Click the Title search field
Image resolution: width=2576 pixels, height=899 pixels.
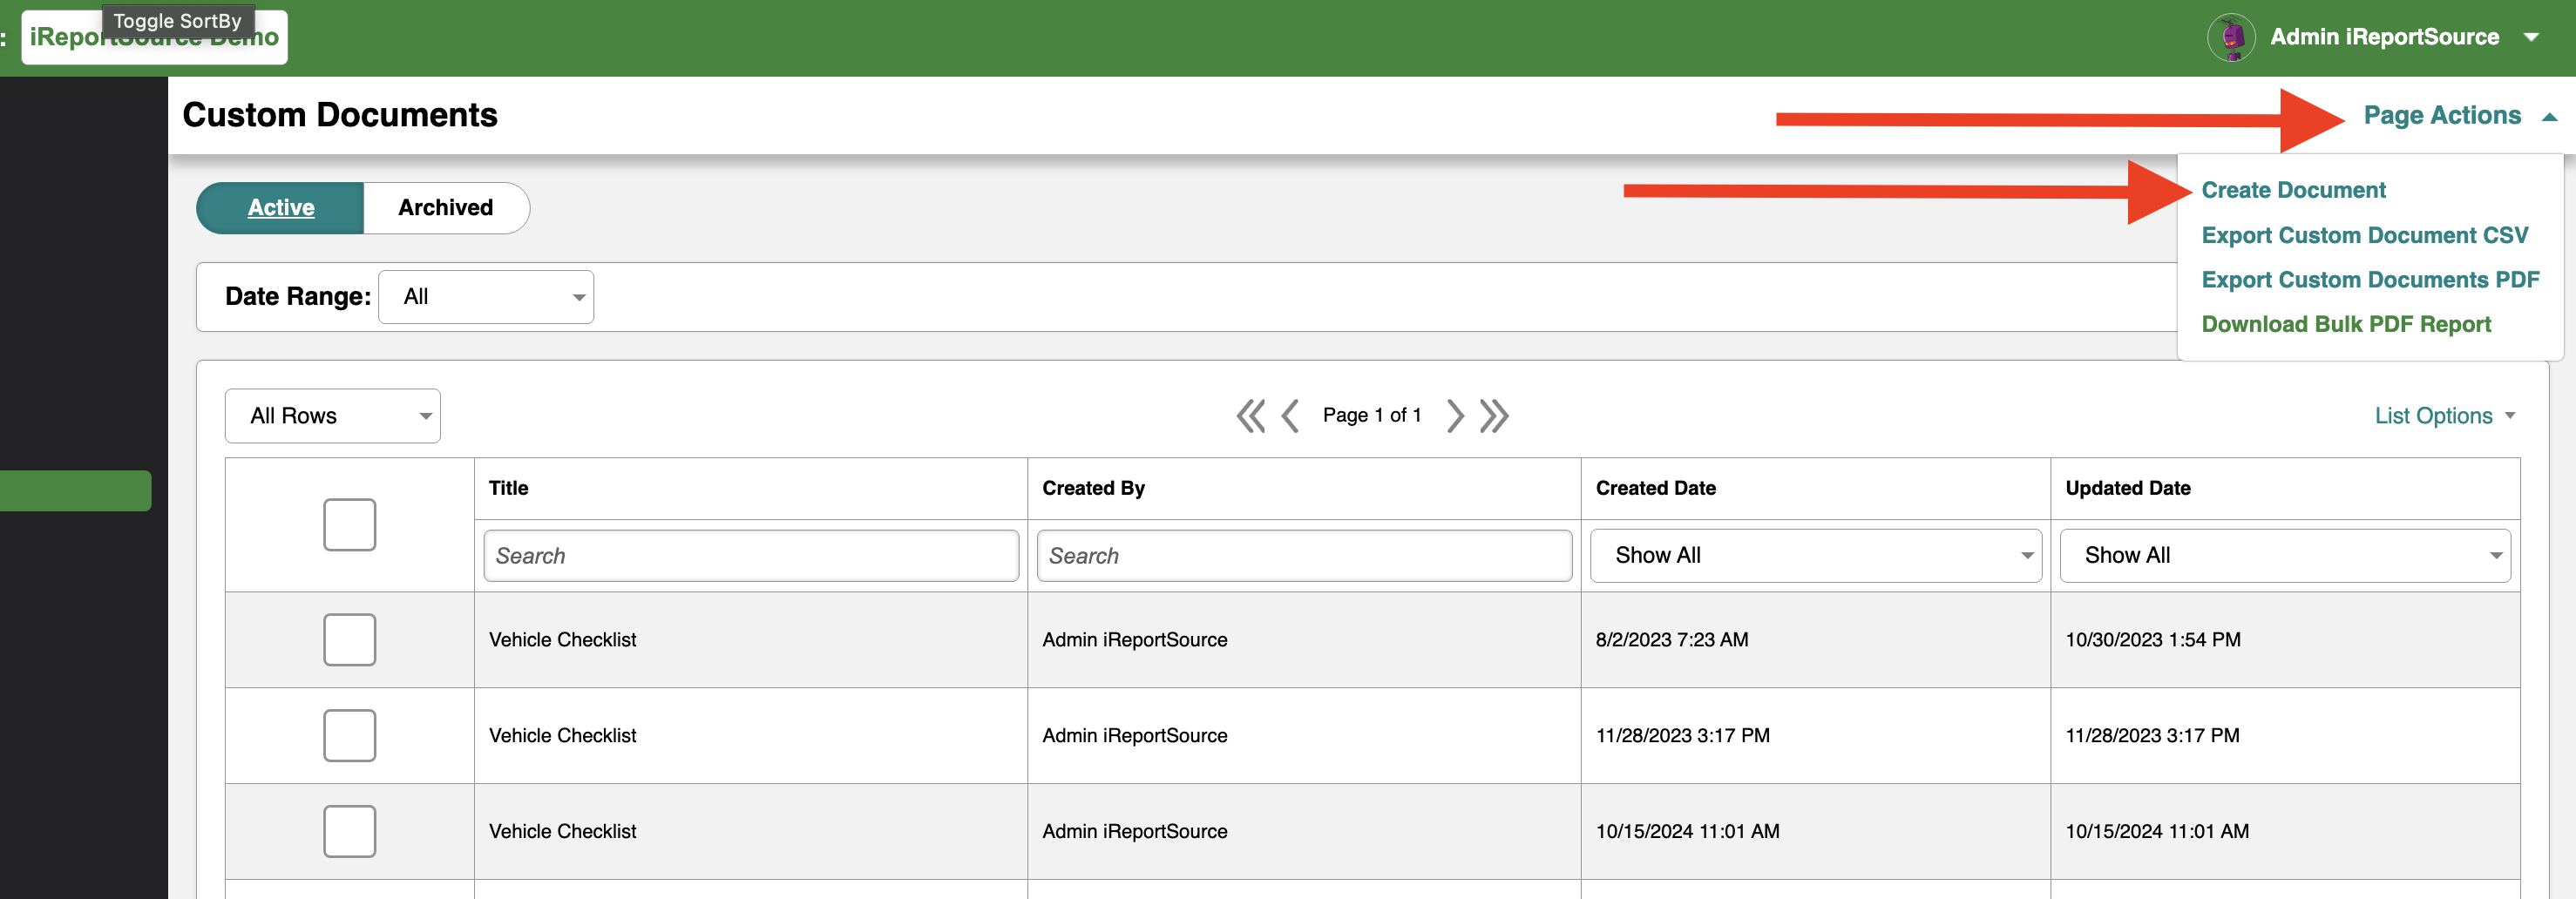click(x=751, y=556)
